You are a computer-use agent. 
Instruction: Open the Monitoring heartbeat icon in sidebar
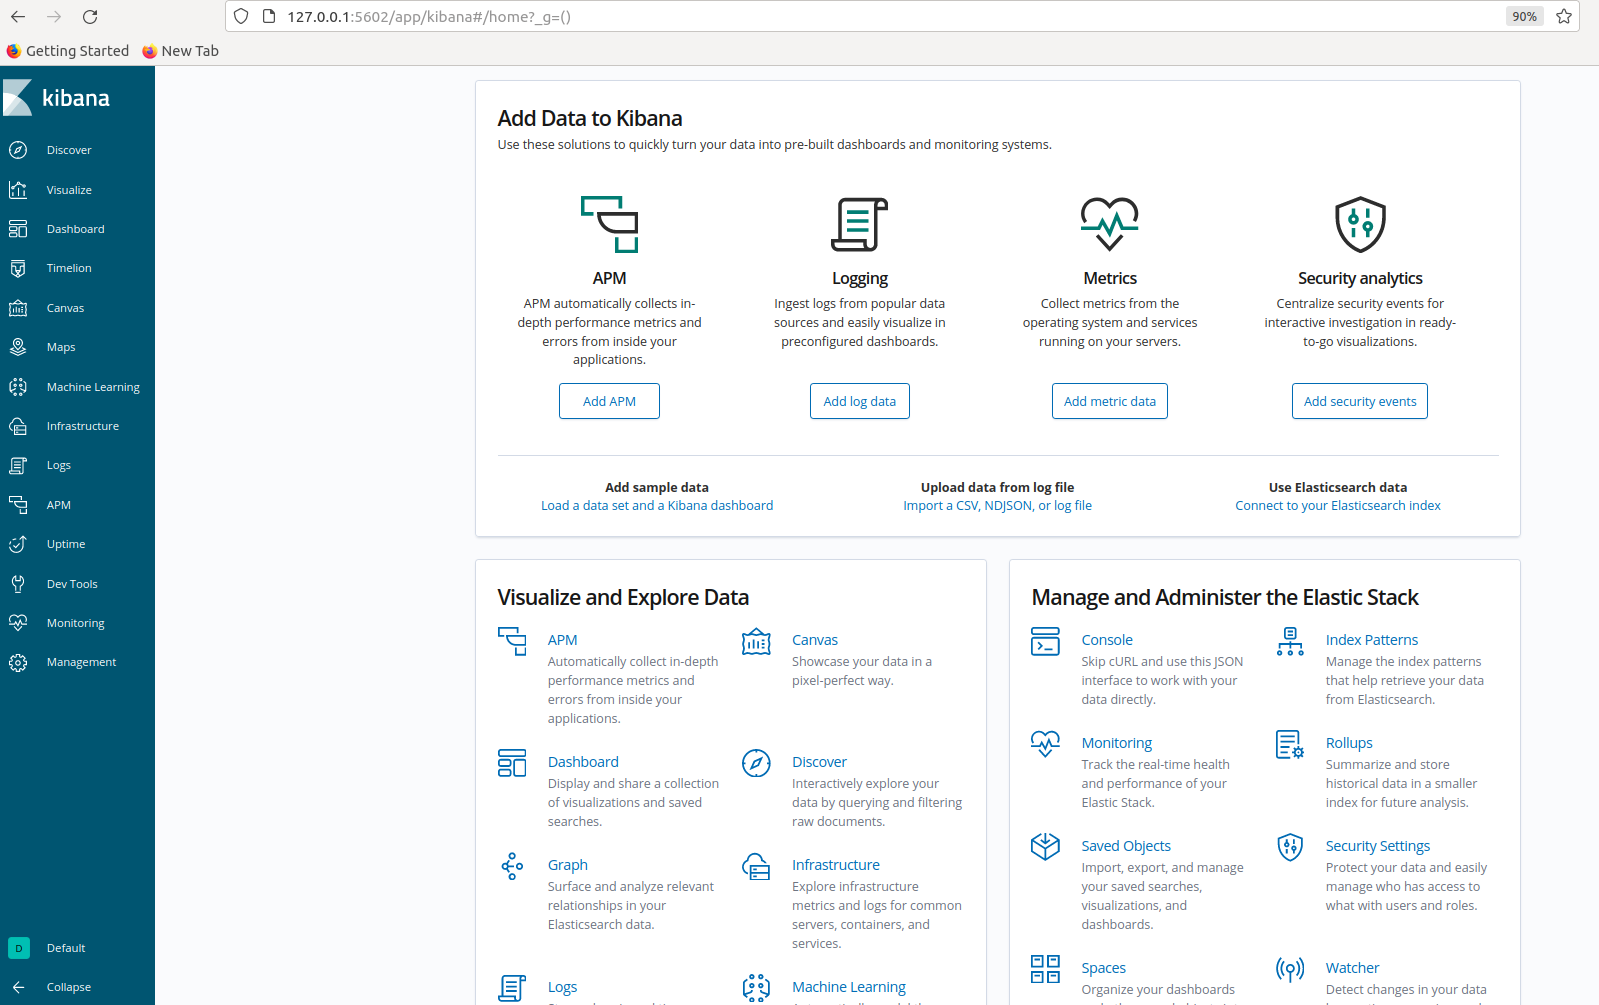click(18, 623)
